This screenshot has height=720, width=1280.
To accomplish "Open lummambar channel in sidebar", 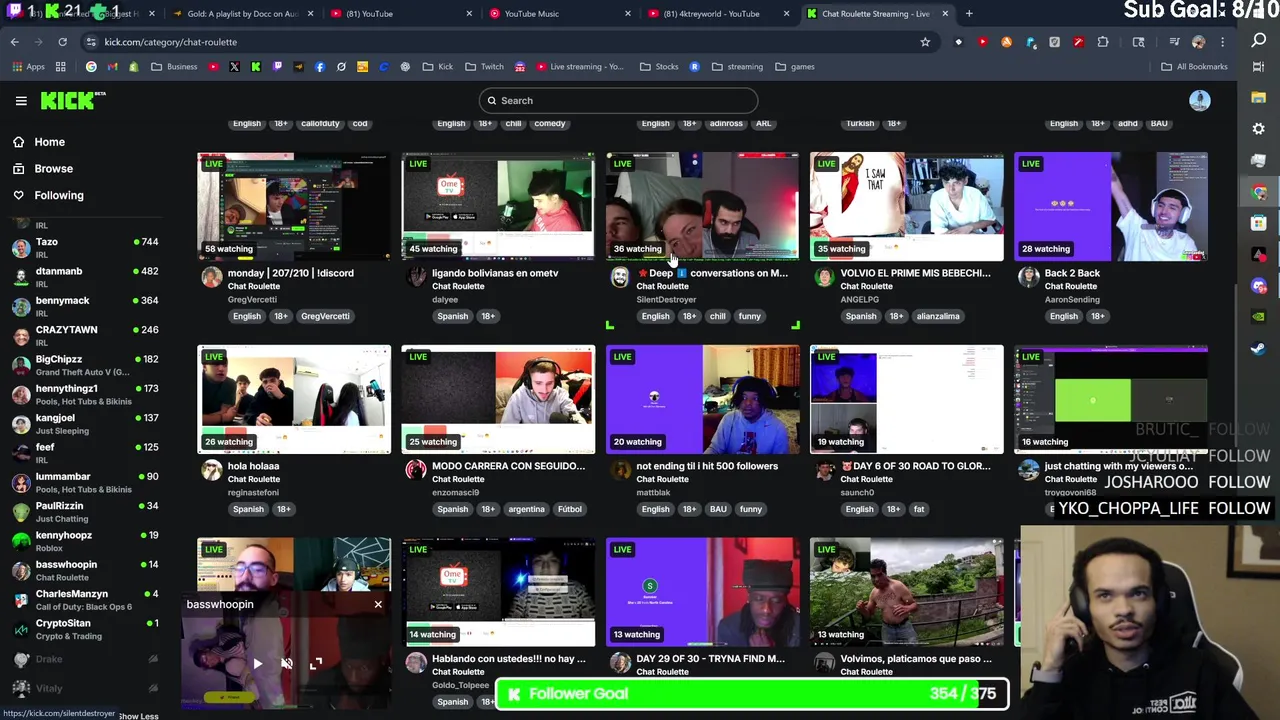I will coord(86,482).
